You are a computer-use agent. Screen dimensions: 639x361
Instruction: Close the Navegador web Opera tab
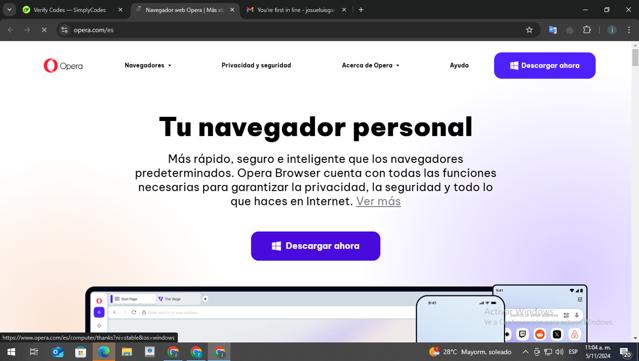point(232,10)
